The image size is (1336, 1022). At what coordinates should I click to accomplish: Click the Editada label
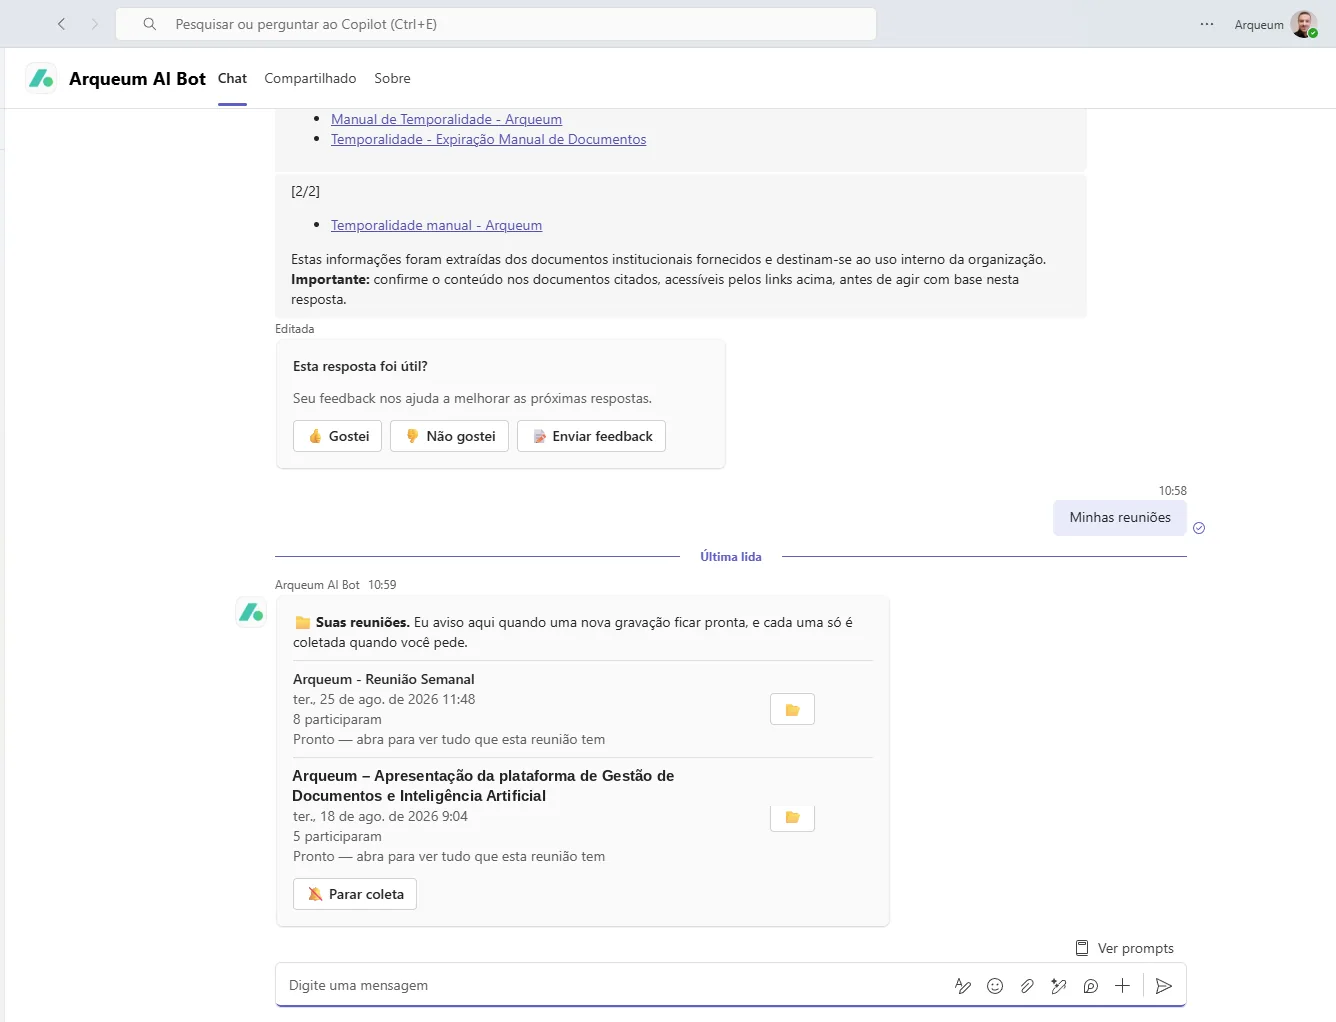295,329
